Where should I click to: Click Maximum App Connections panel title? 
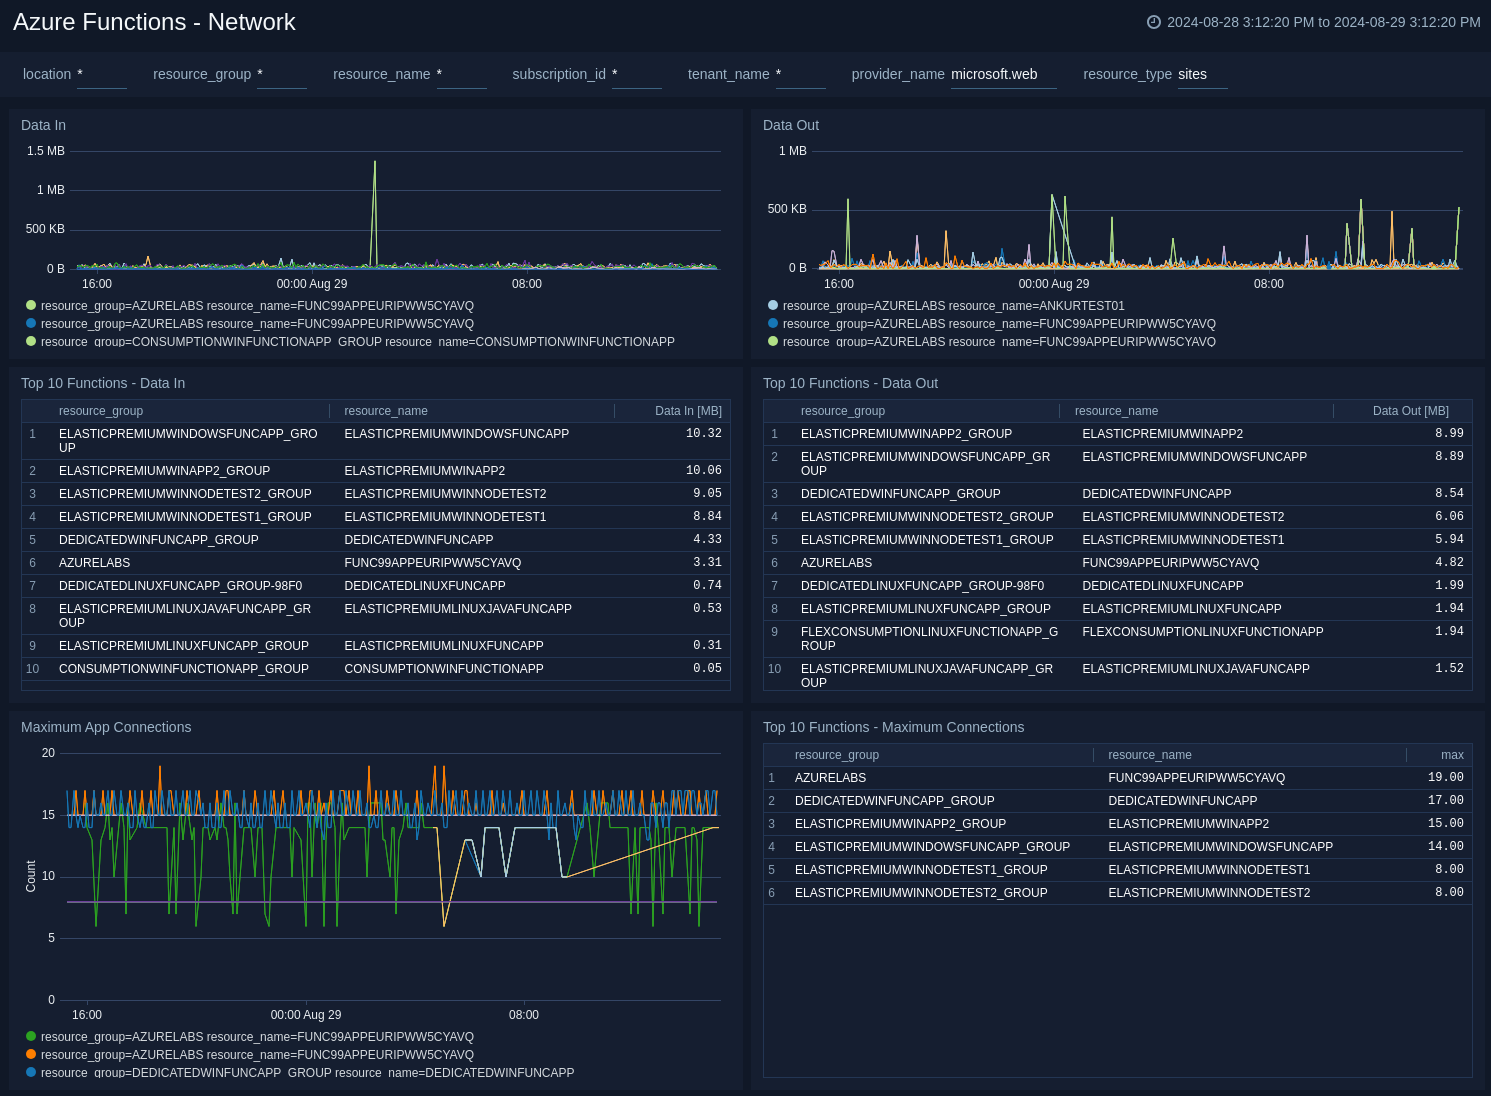[x=106, y=727]
